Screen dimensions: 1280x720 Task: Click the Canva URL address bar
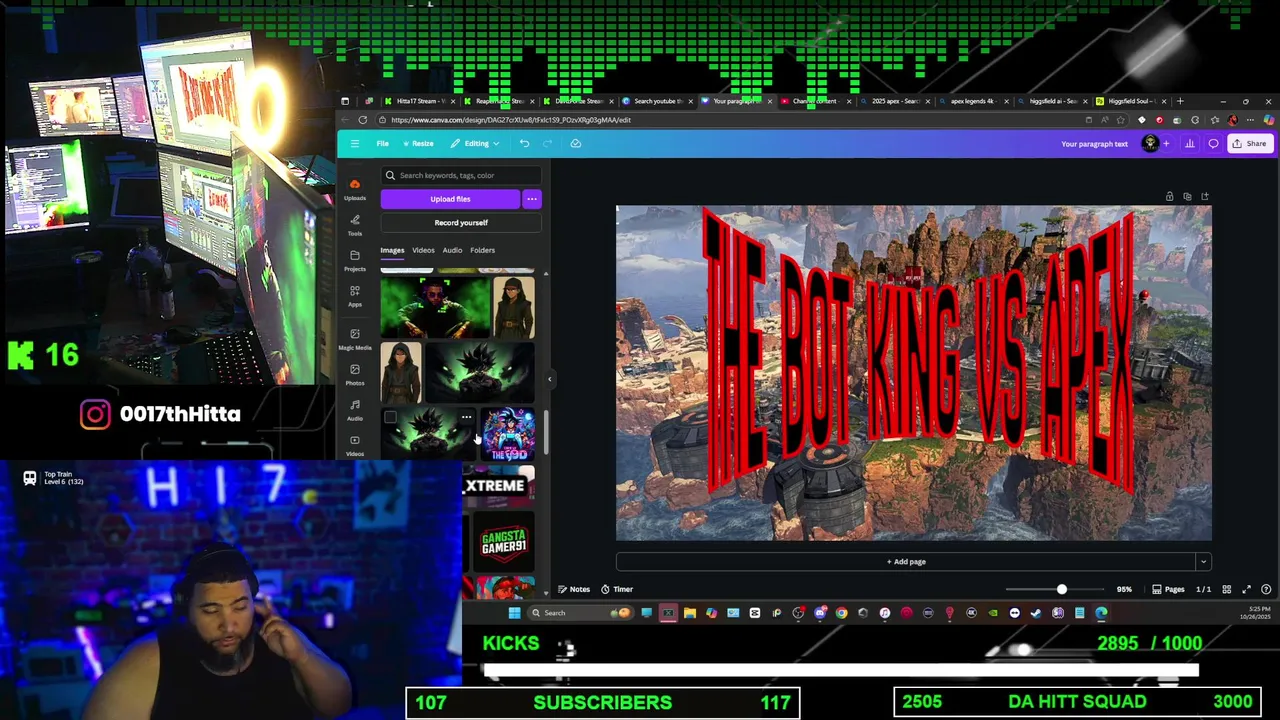[730, 120]
